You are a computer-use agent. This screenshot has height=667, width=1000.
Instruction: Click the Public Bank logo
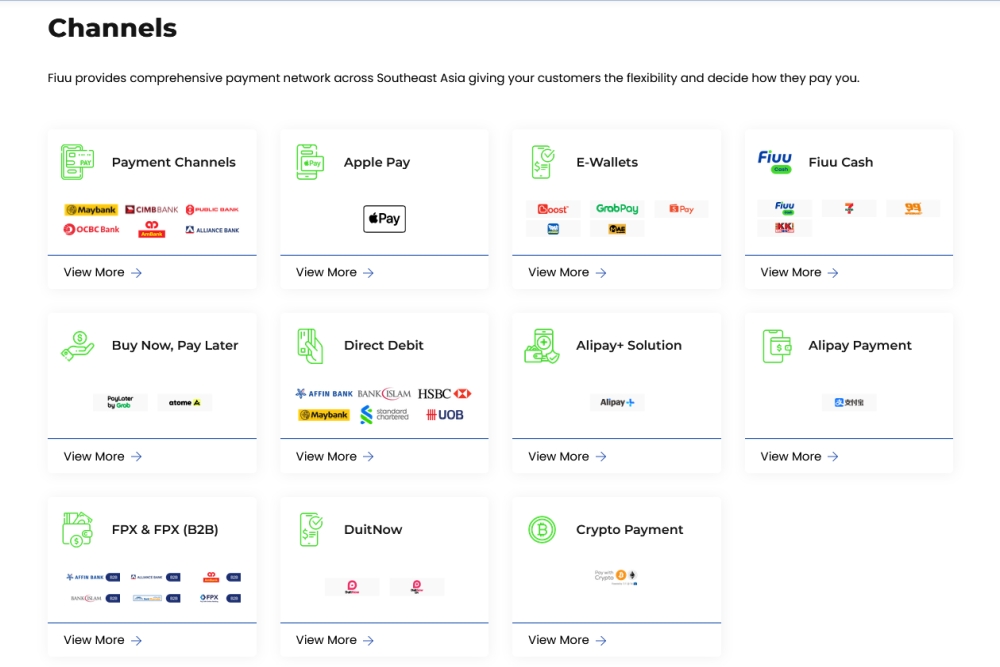(212, 209)
